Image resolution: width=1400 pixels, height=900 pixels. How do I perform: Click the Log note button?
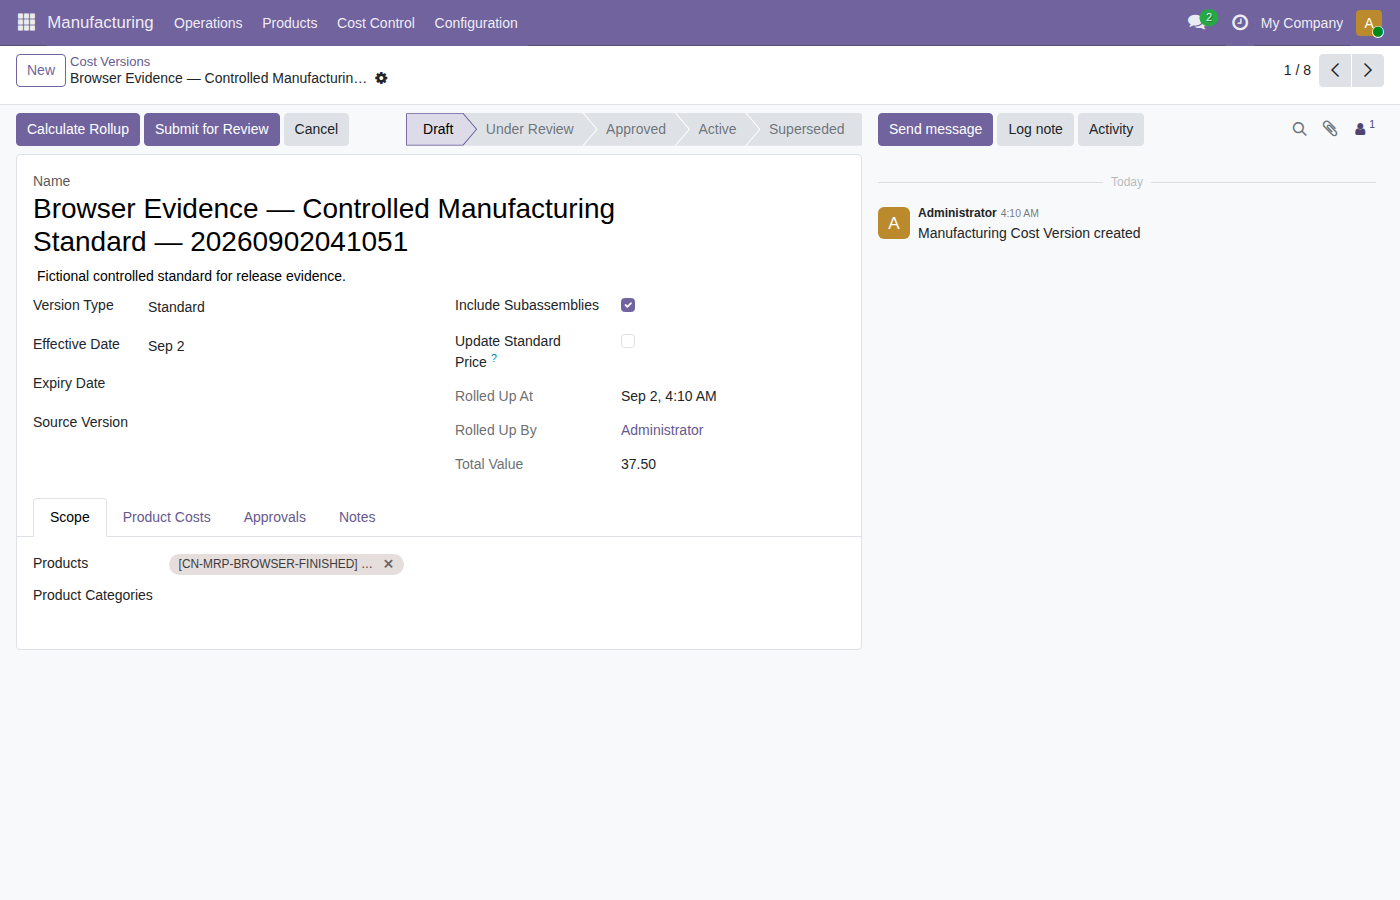[x=1035, y=129]
